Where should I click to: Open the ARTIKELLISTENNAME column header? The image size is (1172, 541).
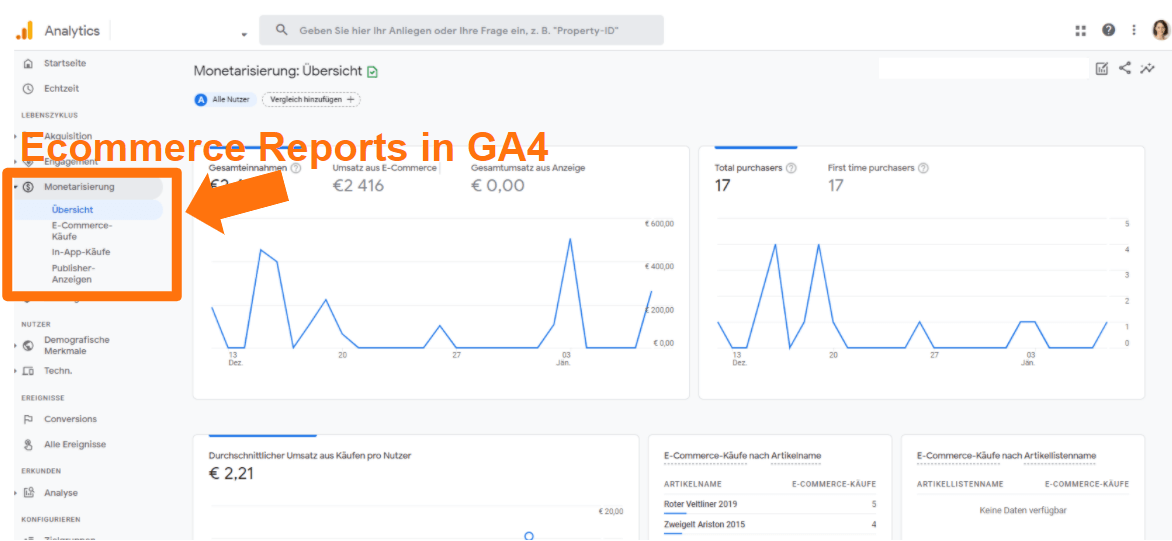pos(960,484)
